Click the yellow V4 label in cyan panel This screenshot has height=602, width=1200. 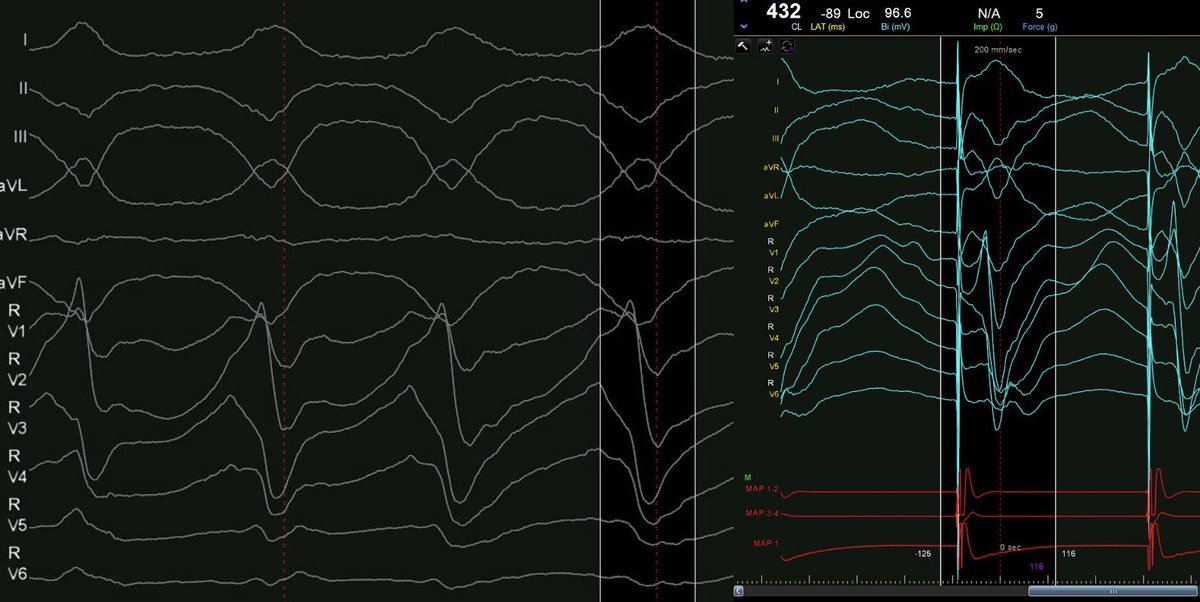coord(773,338)
